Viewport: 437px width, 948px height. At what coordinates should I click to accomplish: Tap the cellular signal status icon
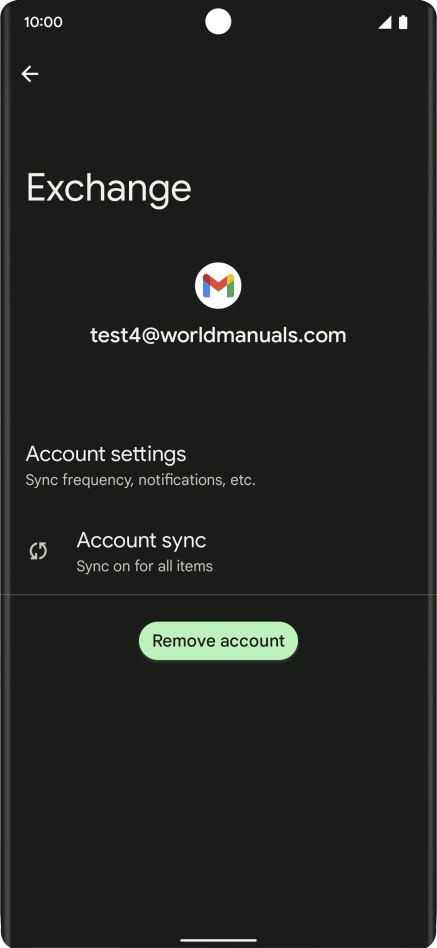pos(384,22)
